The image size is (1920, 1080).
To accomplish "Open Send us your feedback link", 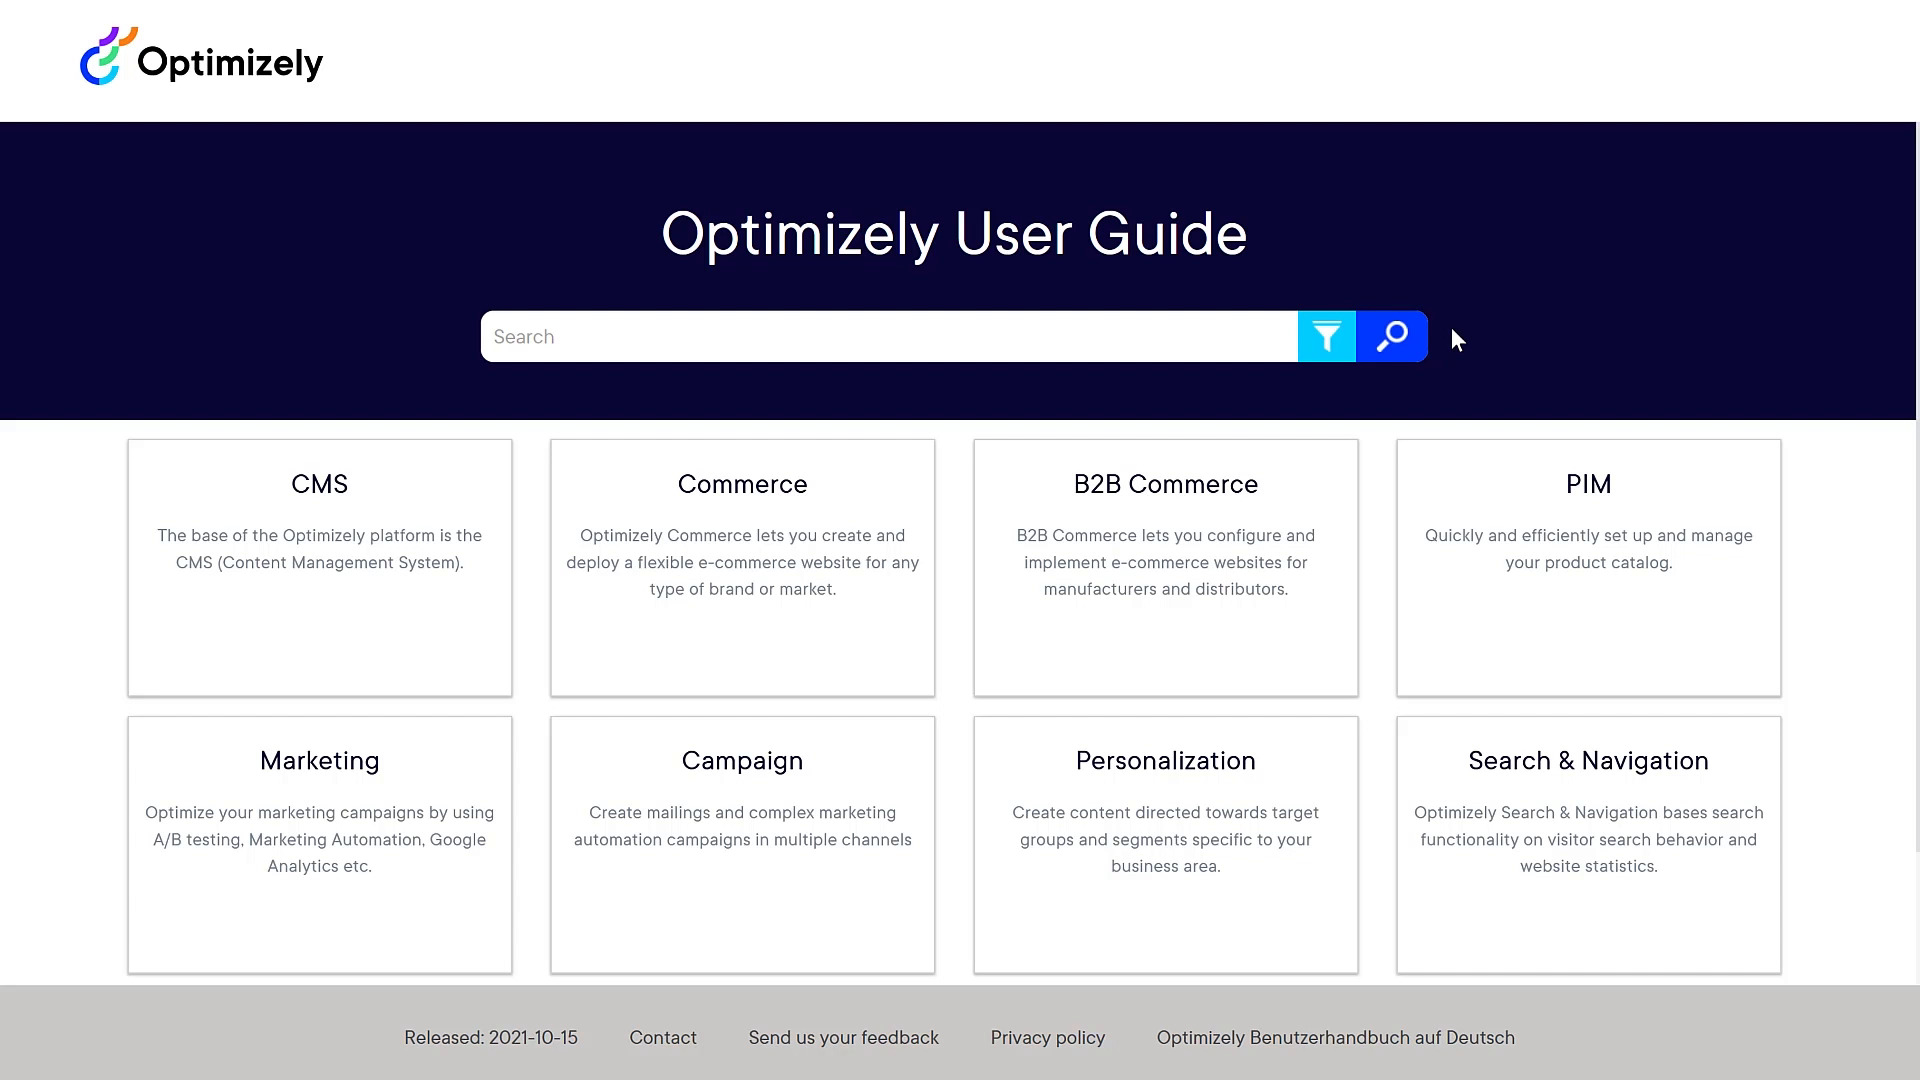I will [x=843, y=1038].
